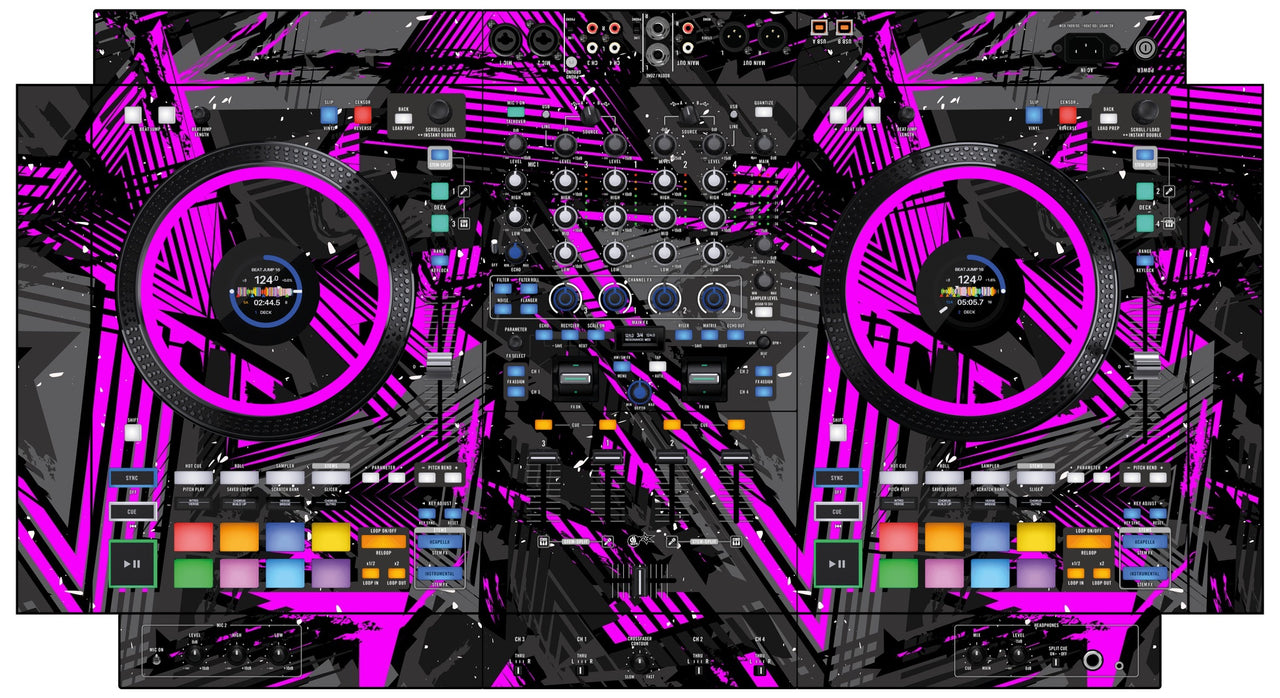Select the RECYCLER main FX button
Viewport: 1280px width, 698px height.
pyautogui.click(x=570, y=336)
